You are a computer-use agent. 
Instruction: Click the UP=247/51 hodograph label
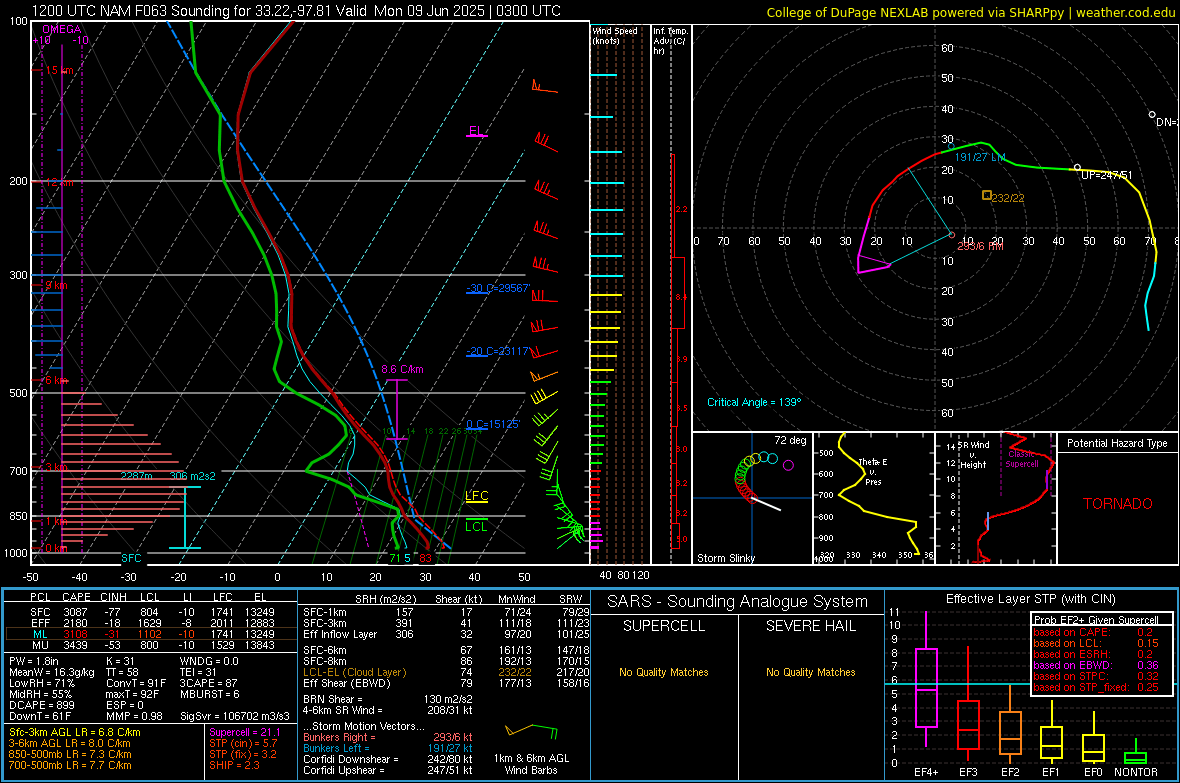pos(1106,175)
